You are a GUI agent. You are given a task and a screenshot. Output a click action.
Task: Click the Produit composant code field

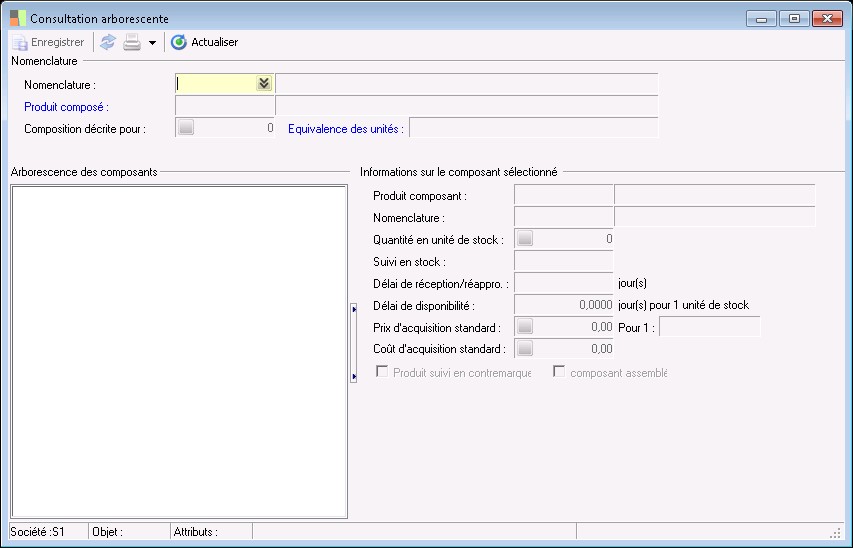click(x=564, y=195)
